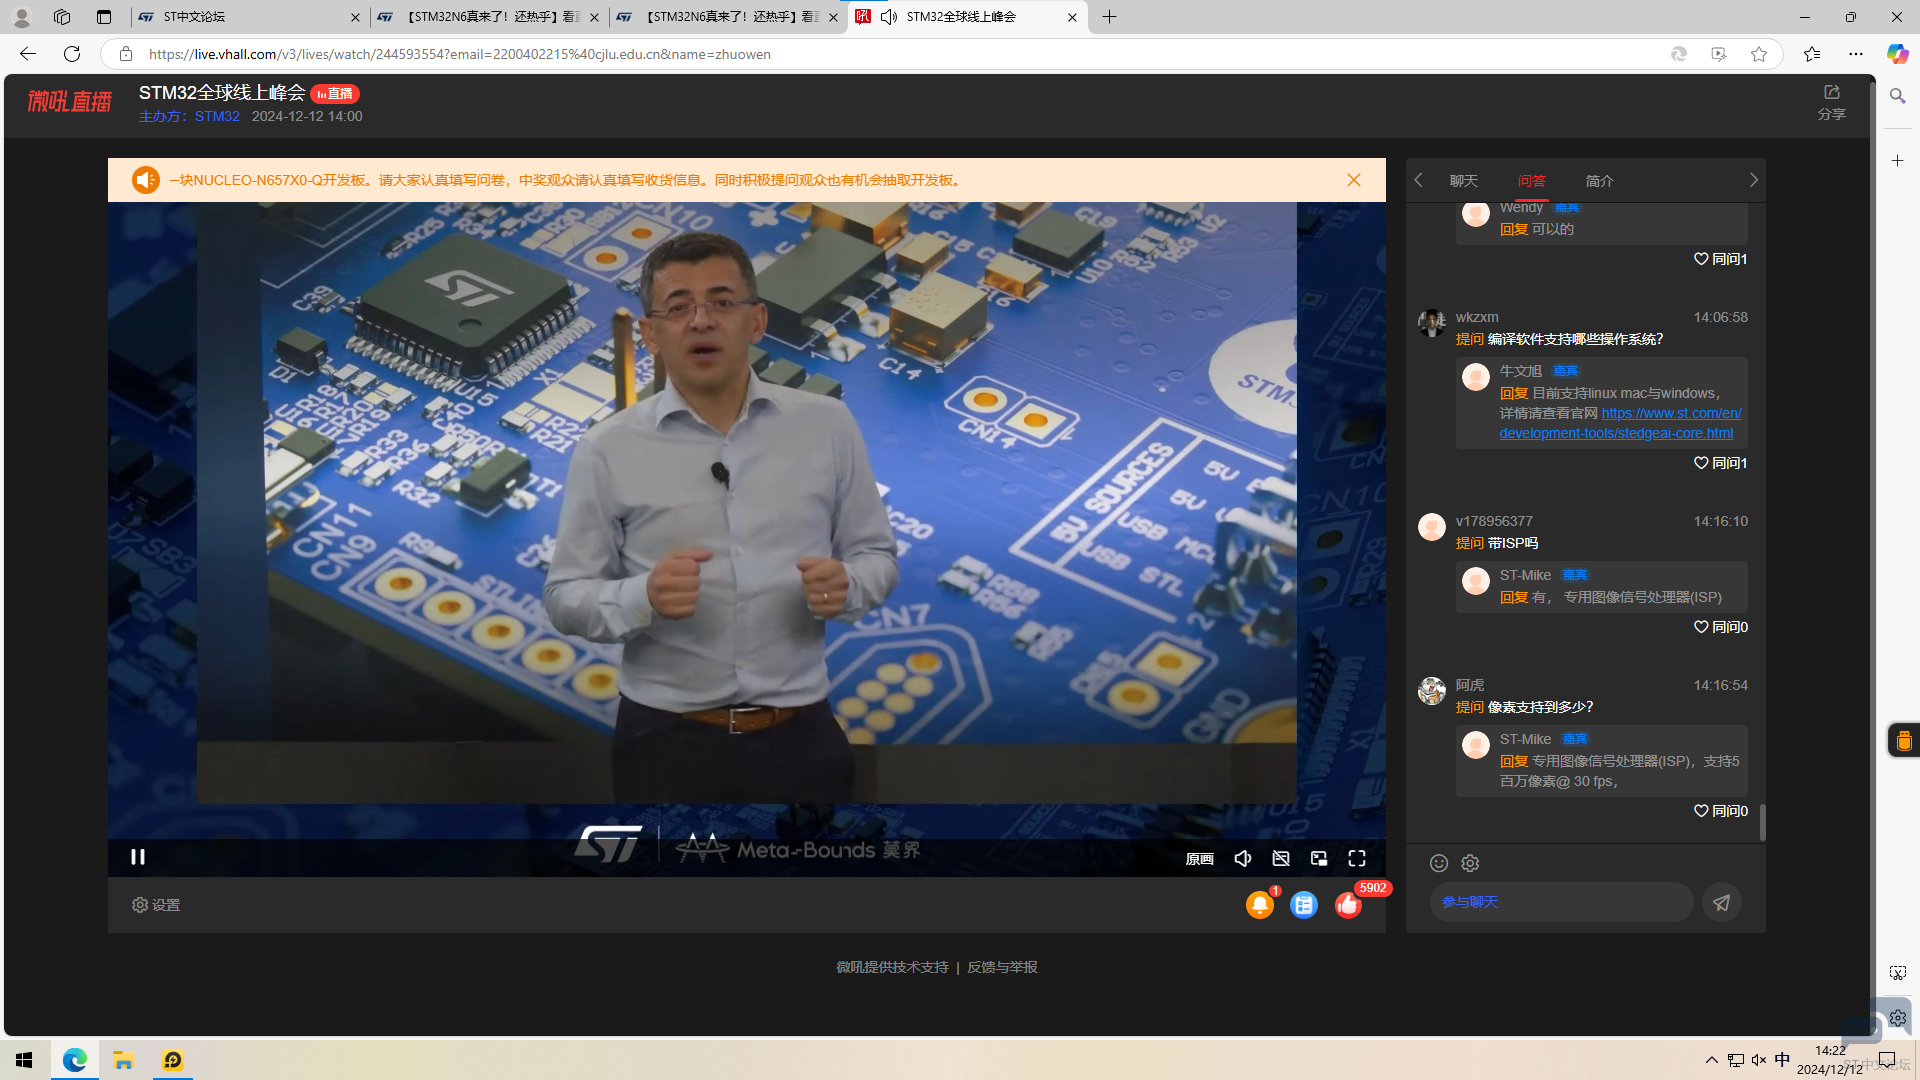The image size is (1920, 1080).
Task: Click the address bar URL
Action: point(460,54)
